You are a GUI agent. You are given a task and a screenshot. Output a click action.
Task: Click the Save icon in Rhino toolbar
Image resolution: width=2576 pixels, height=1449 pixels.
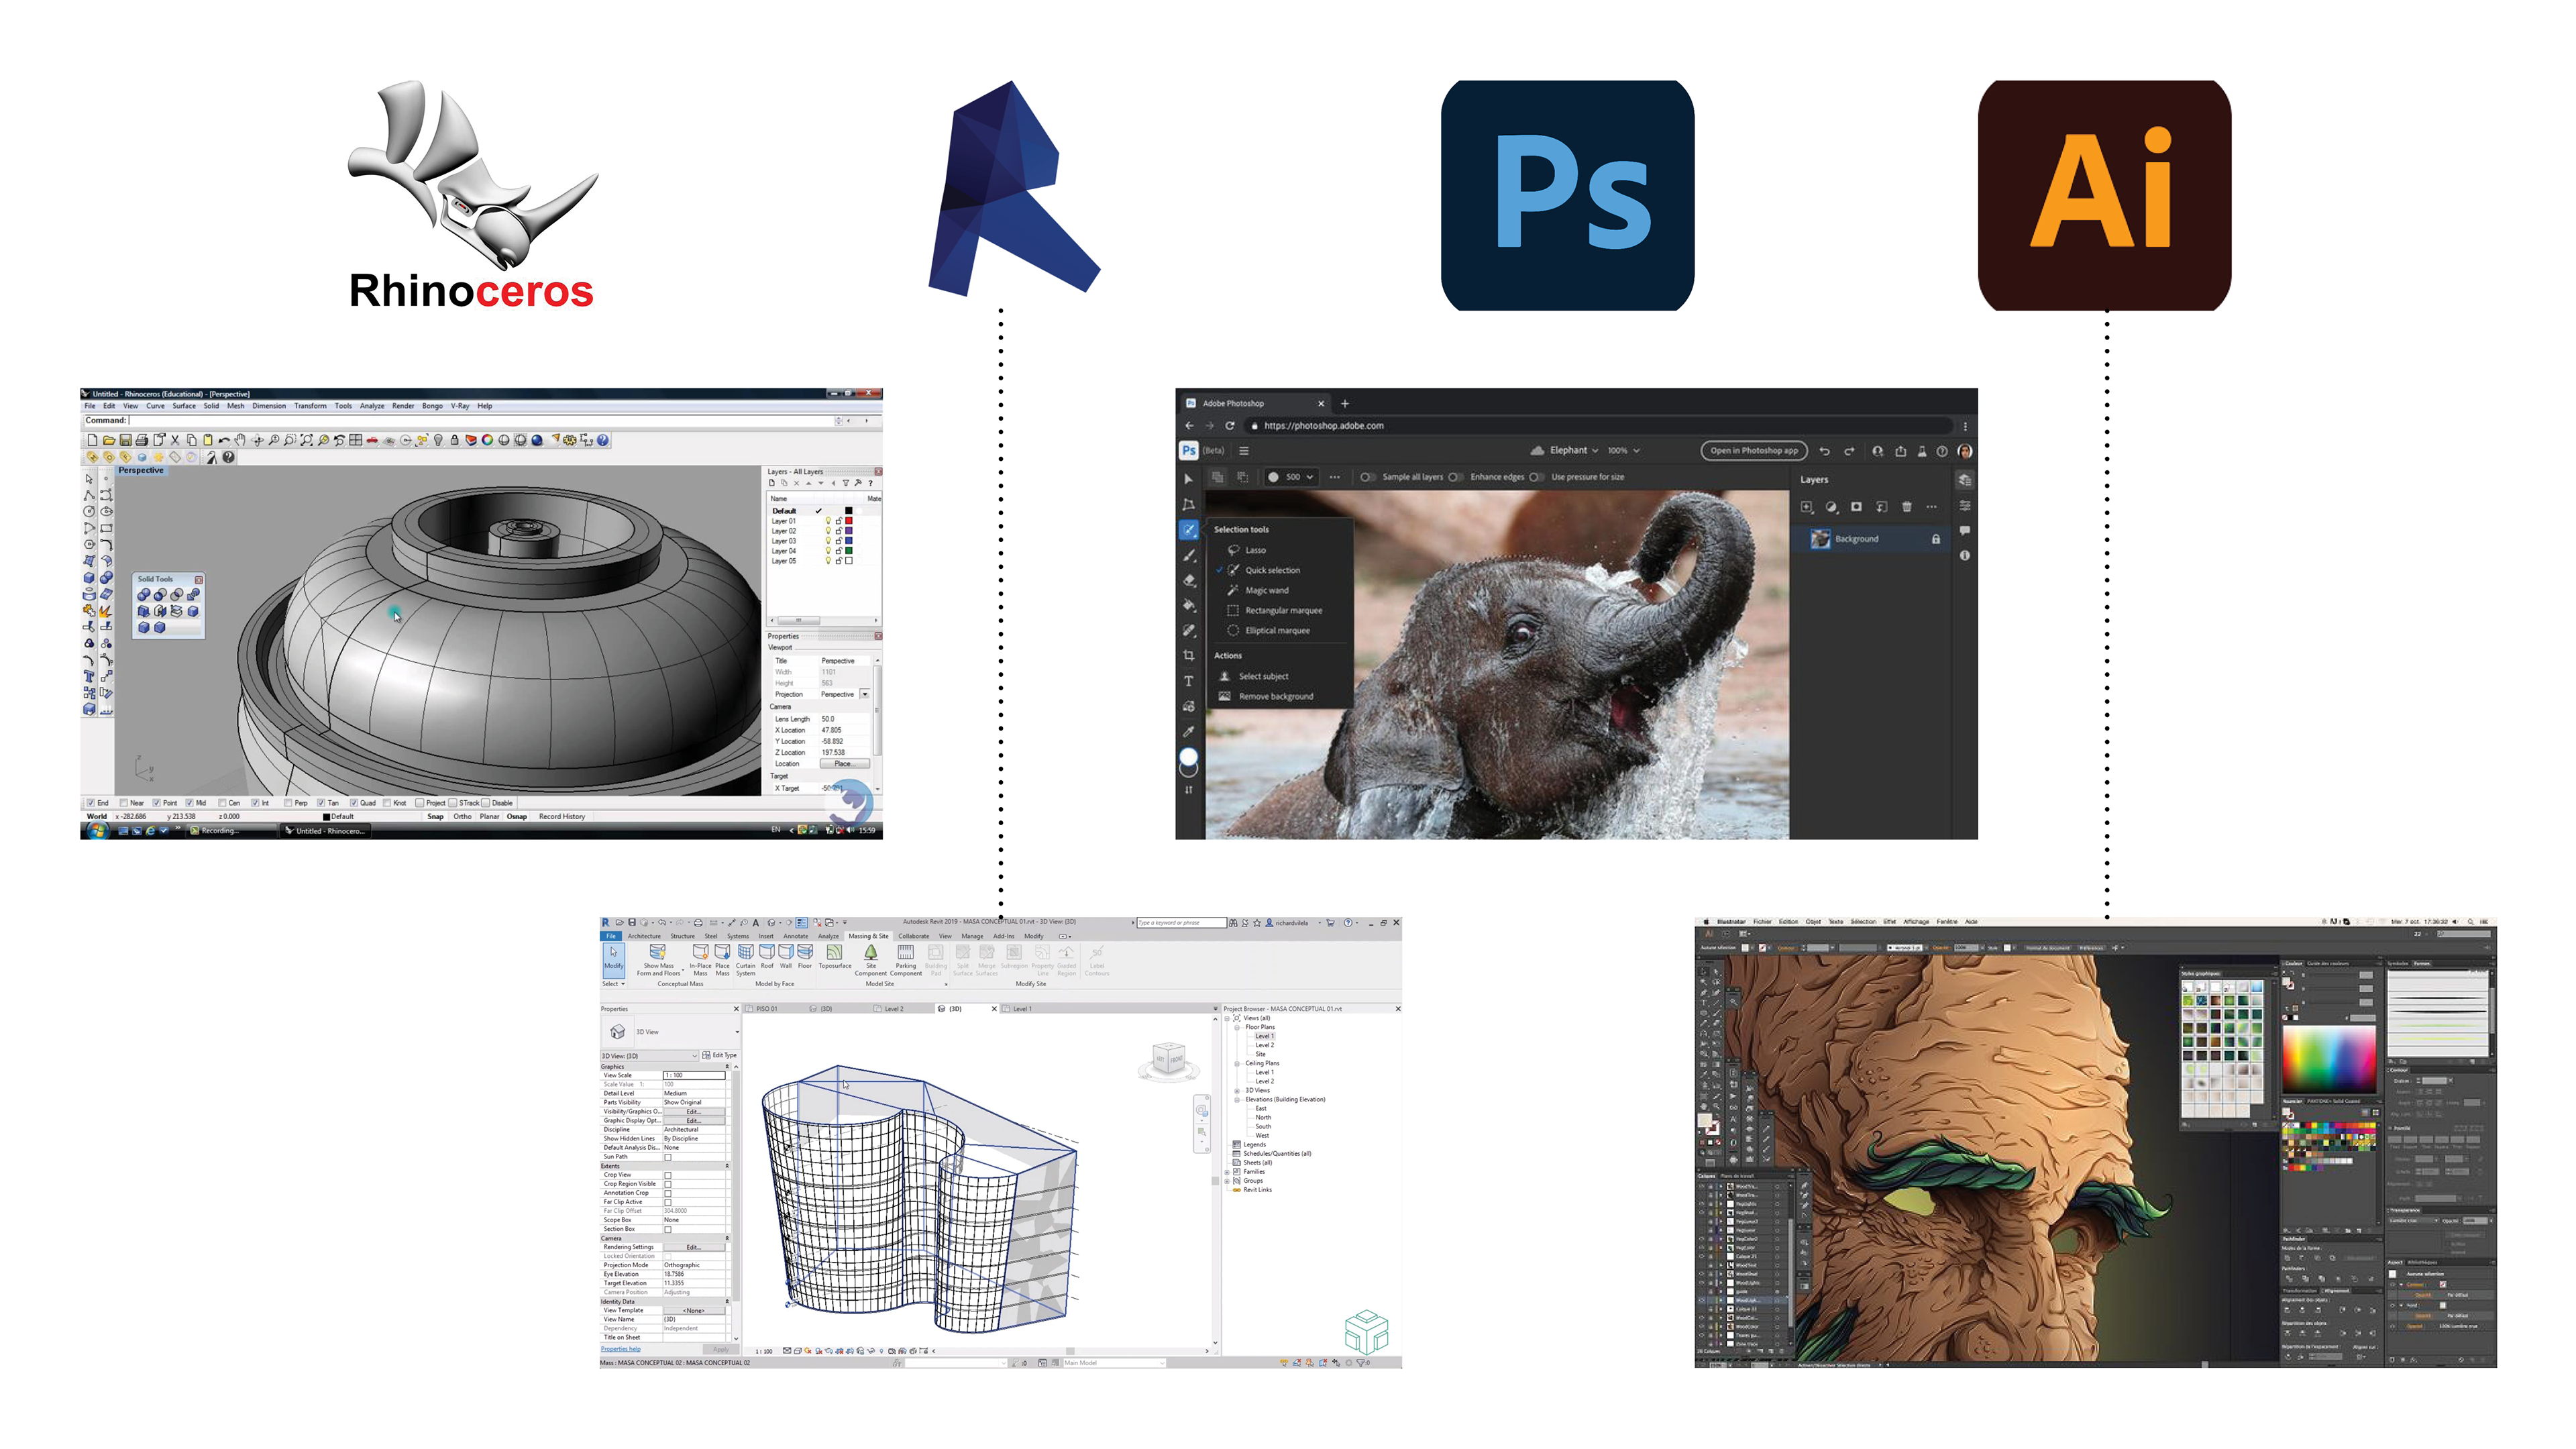(126, 440)
